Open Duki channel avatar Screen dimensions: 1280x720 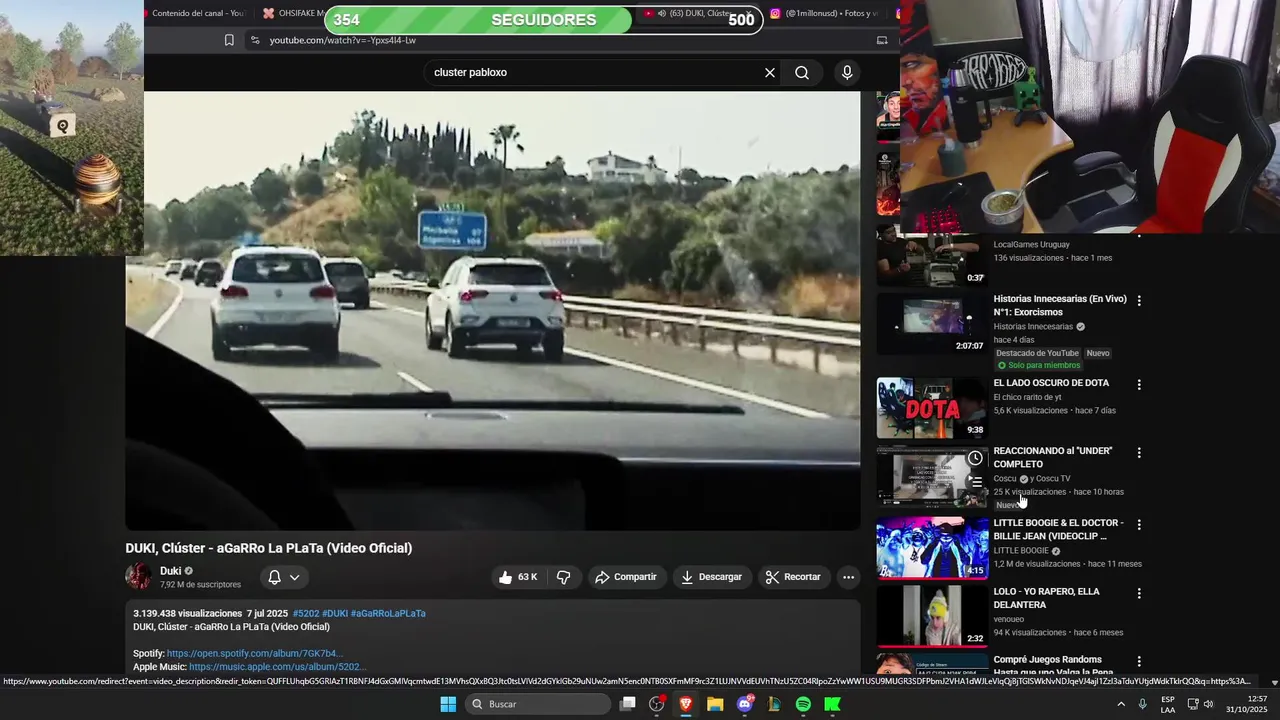[x=138, y=576]
